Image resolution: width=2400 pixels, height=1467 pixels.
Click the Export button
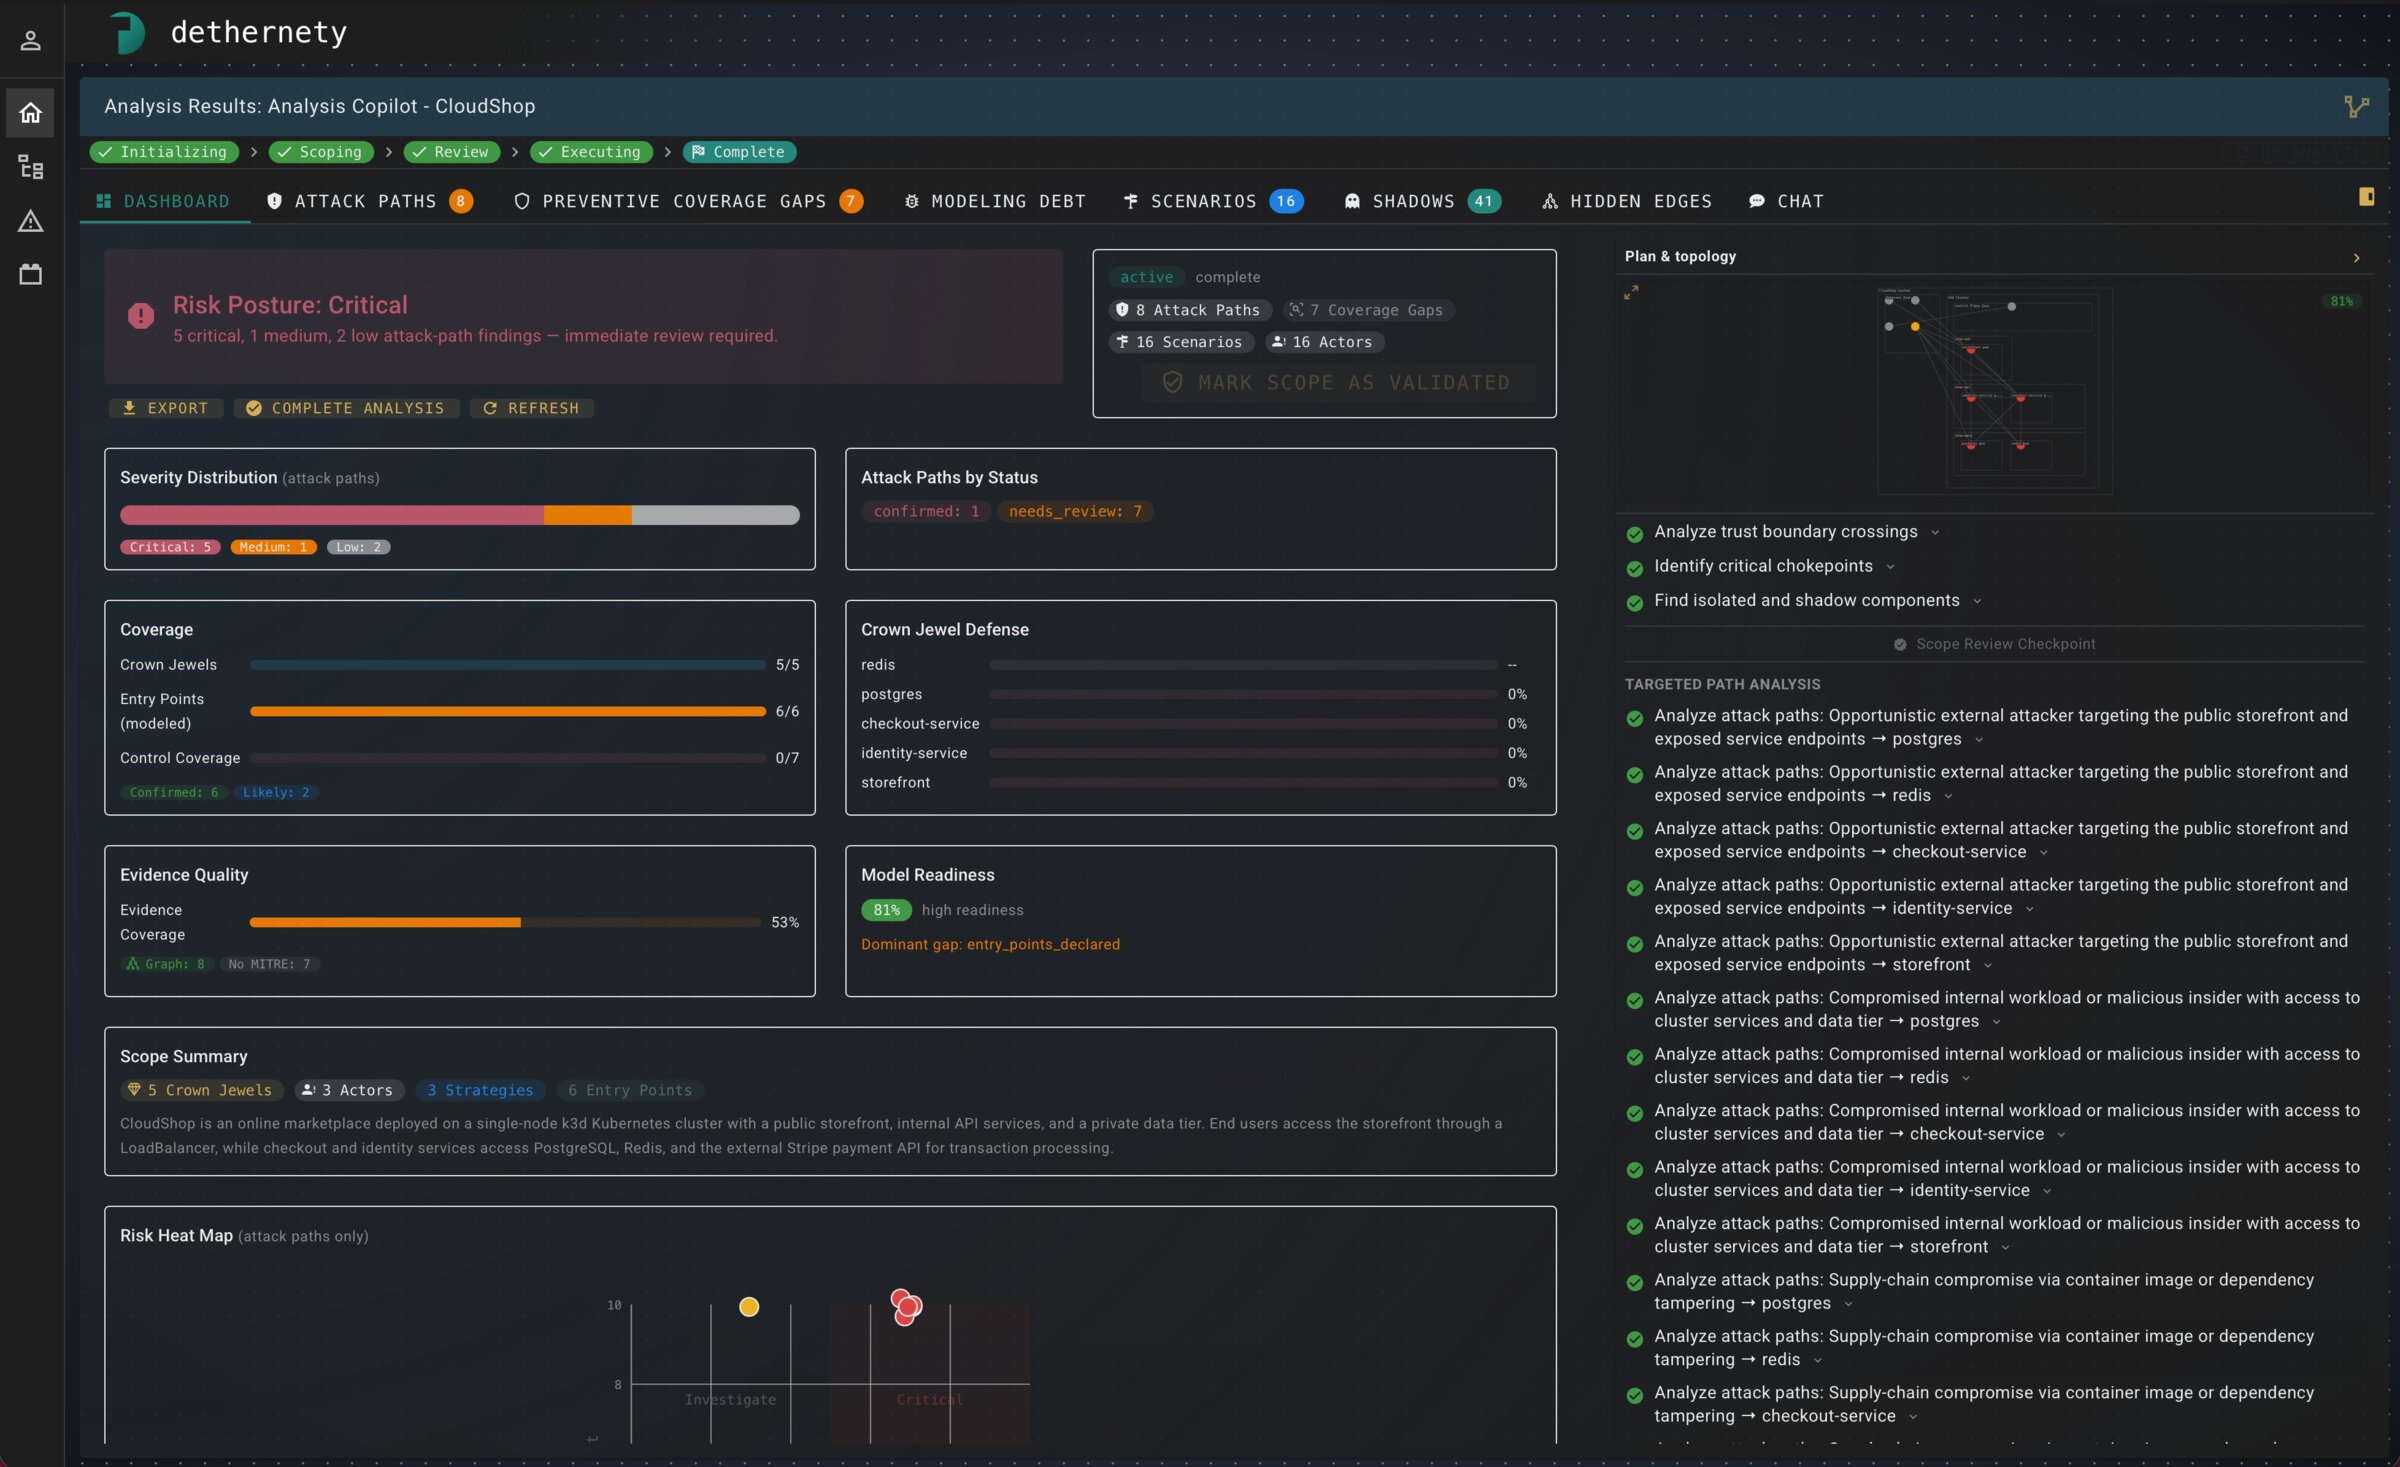[166, 408]
